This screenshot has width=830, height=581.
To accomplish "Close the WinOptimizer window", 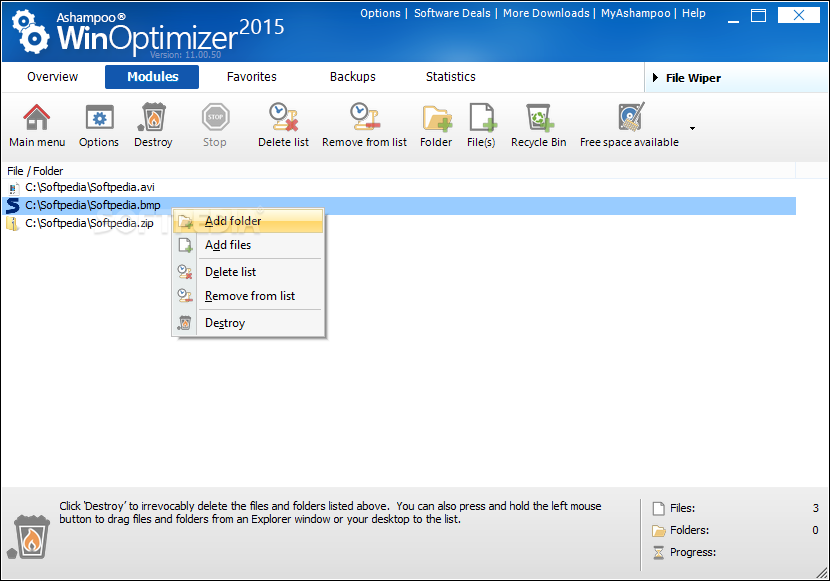I will point(799,15).
